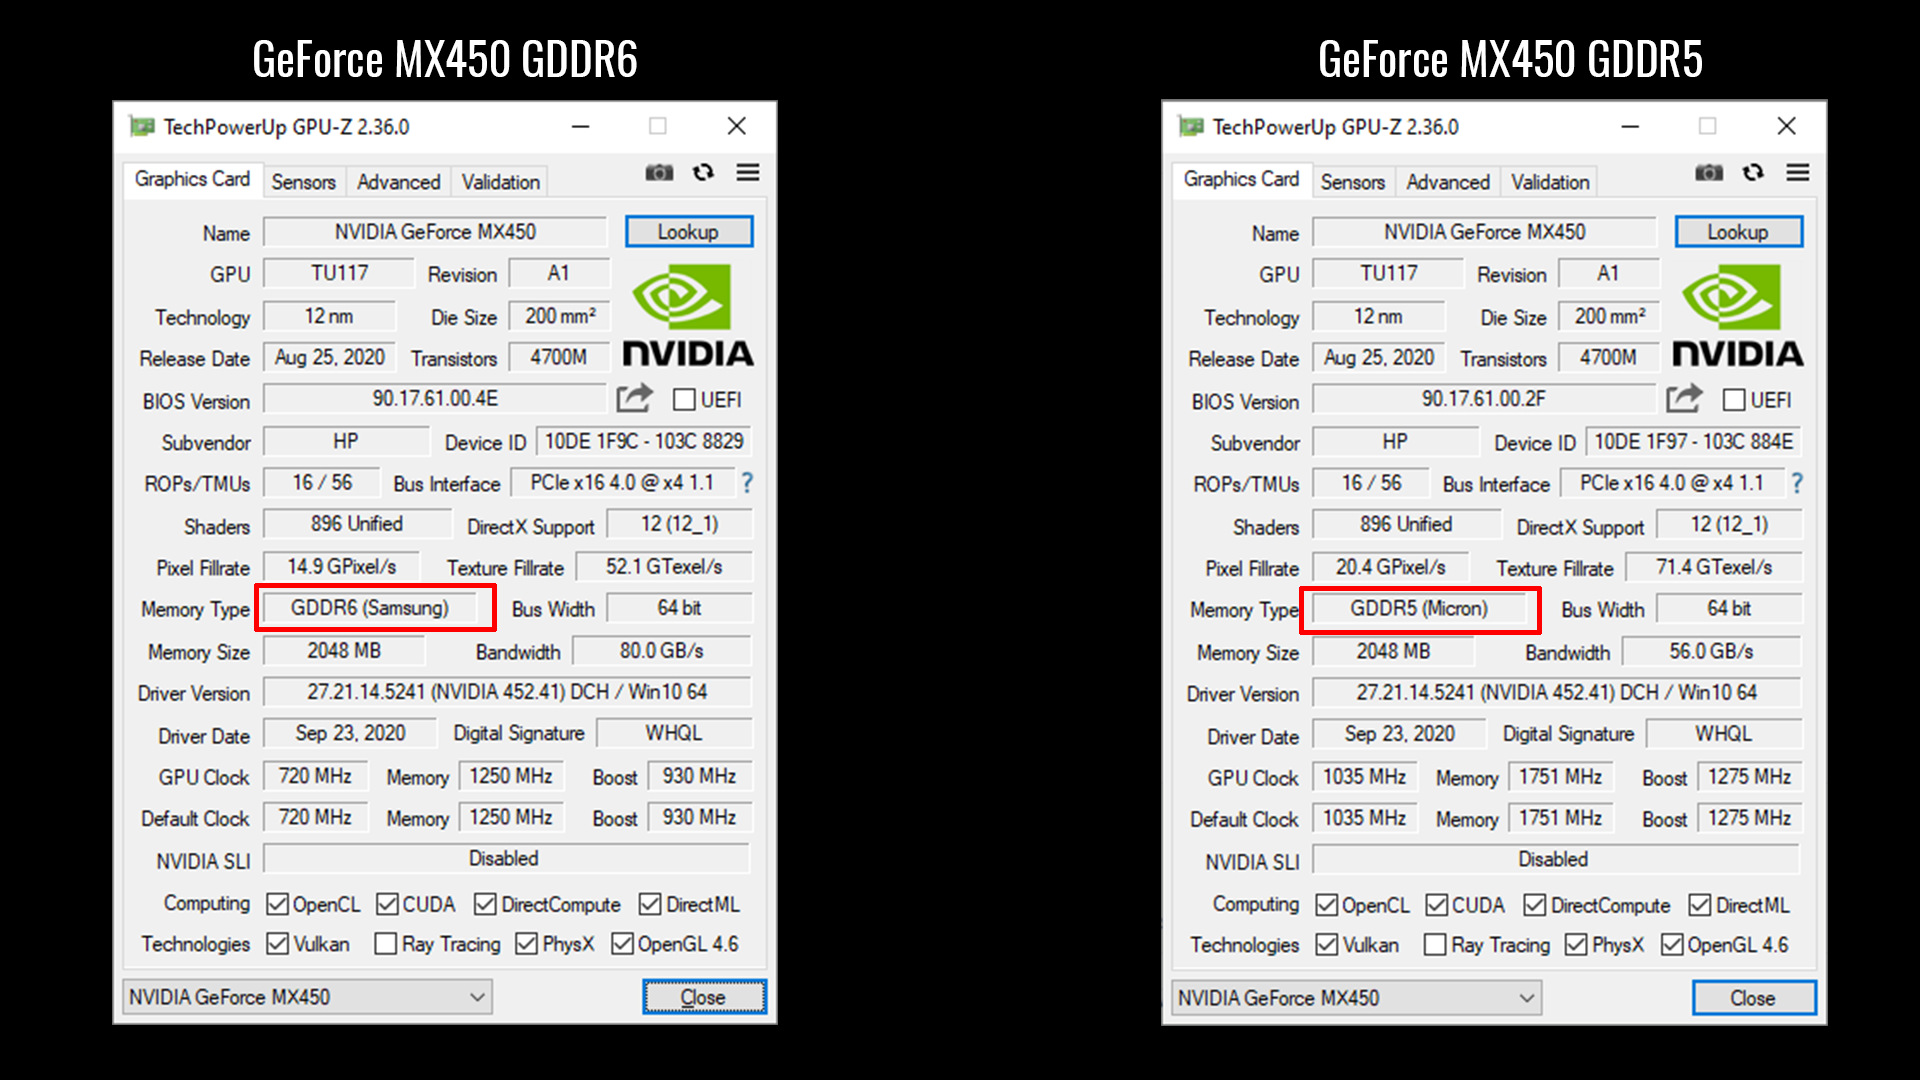1920x1080 pixels.
Task: Open hamburger menu in right GPU-Z window
Action: click(1798, 172)
